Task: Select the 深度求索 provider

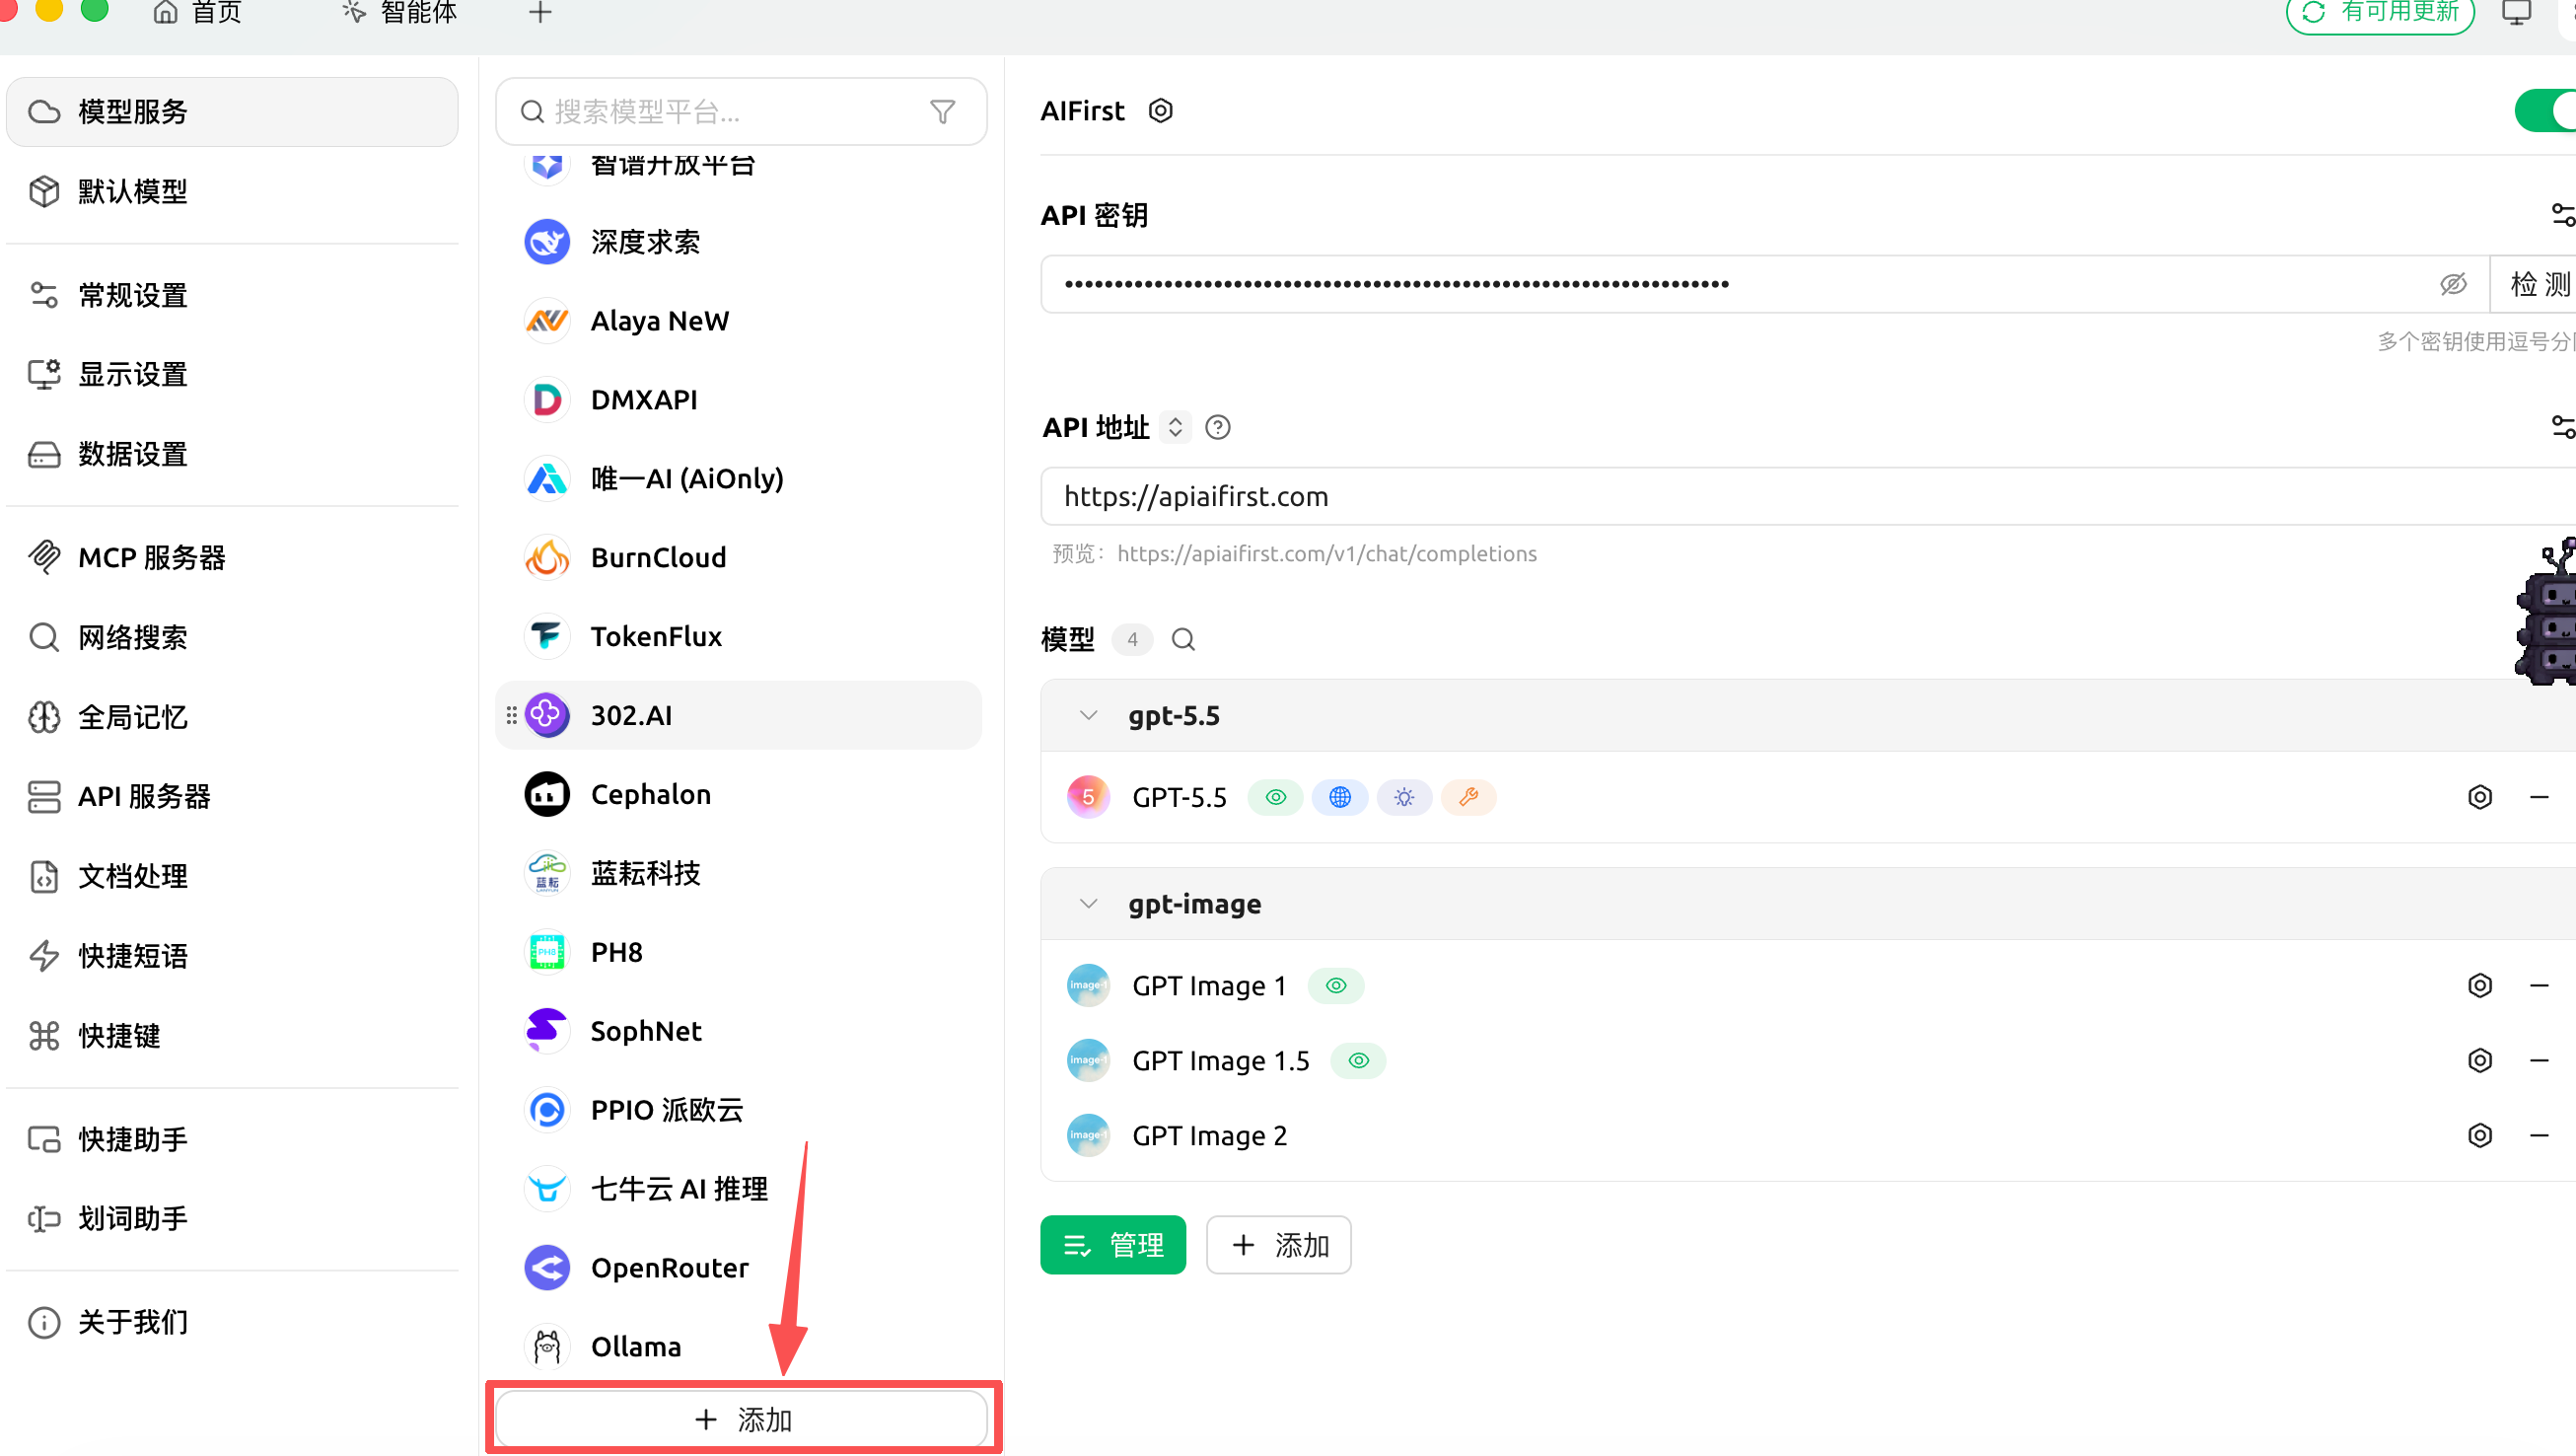Action: 738,242
